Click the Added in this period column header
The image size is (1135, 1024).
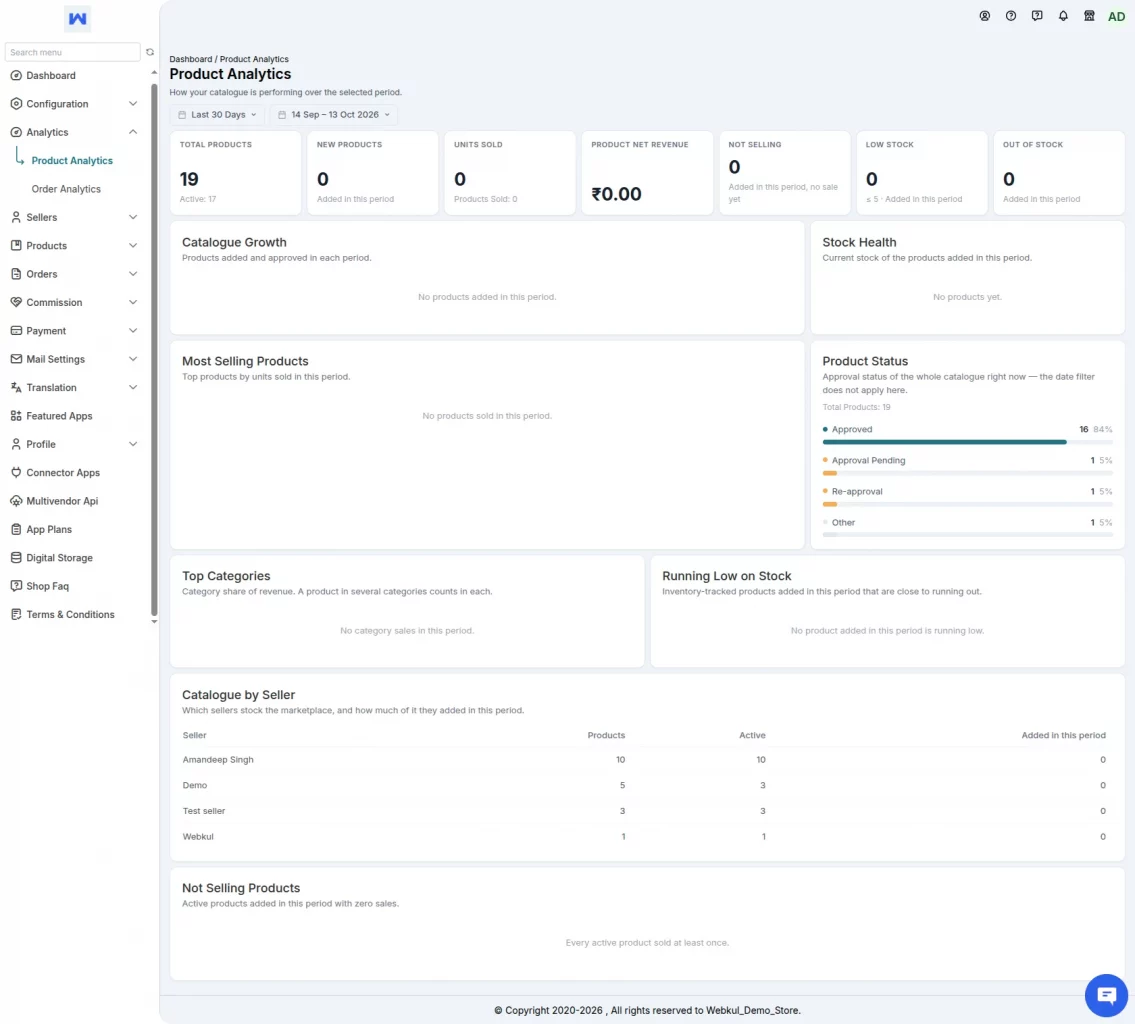pos(1063,735)
